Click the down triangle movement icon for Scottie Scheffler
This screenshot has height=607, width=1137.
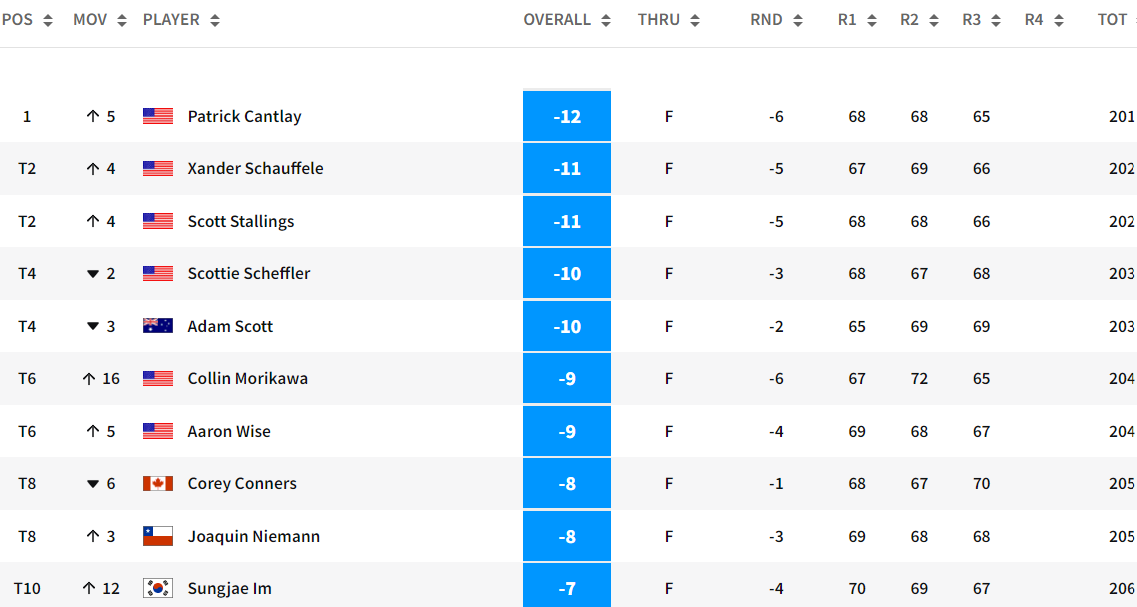pos(93,274)
